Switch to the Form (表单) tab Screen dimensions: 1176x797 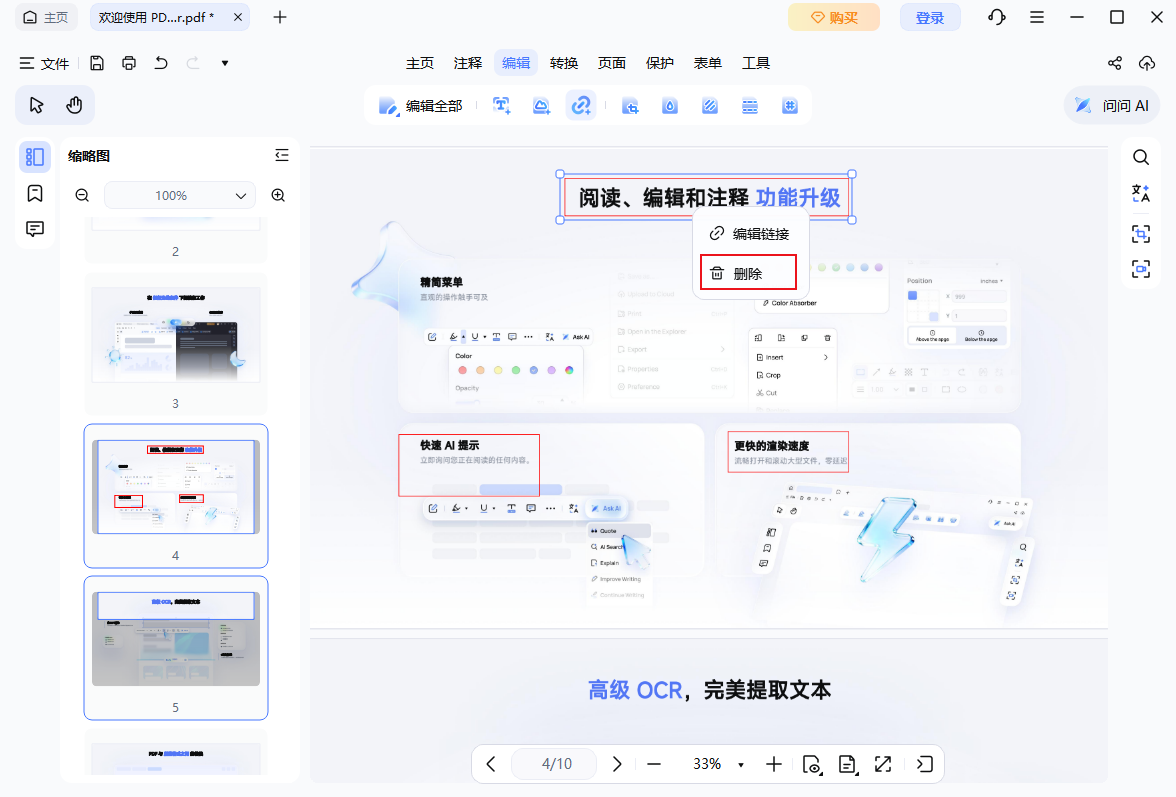[x=708, y=63]
